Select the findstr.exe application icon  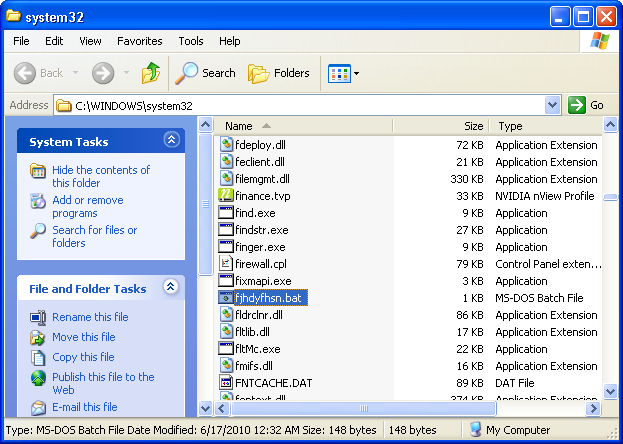[x=226, y=230]
